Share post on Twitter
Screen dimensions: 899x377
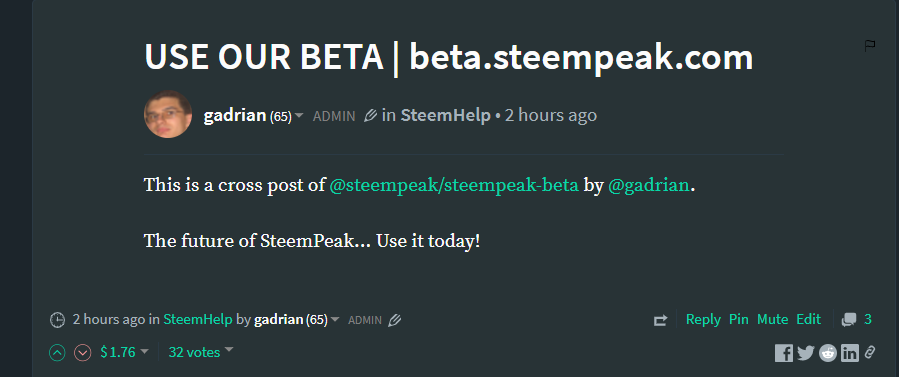click(x=806, y=353)
